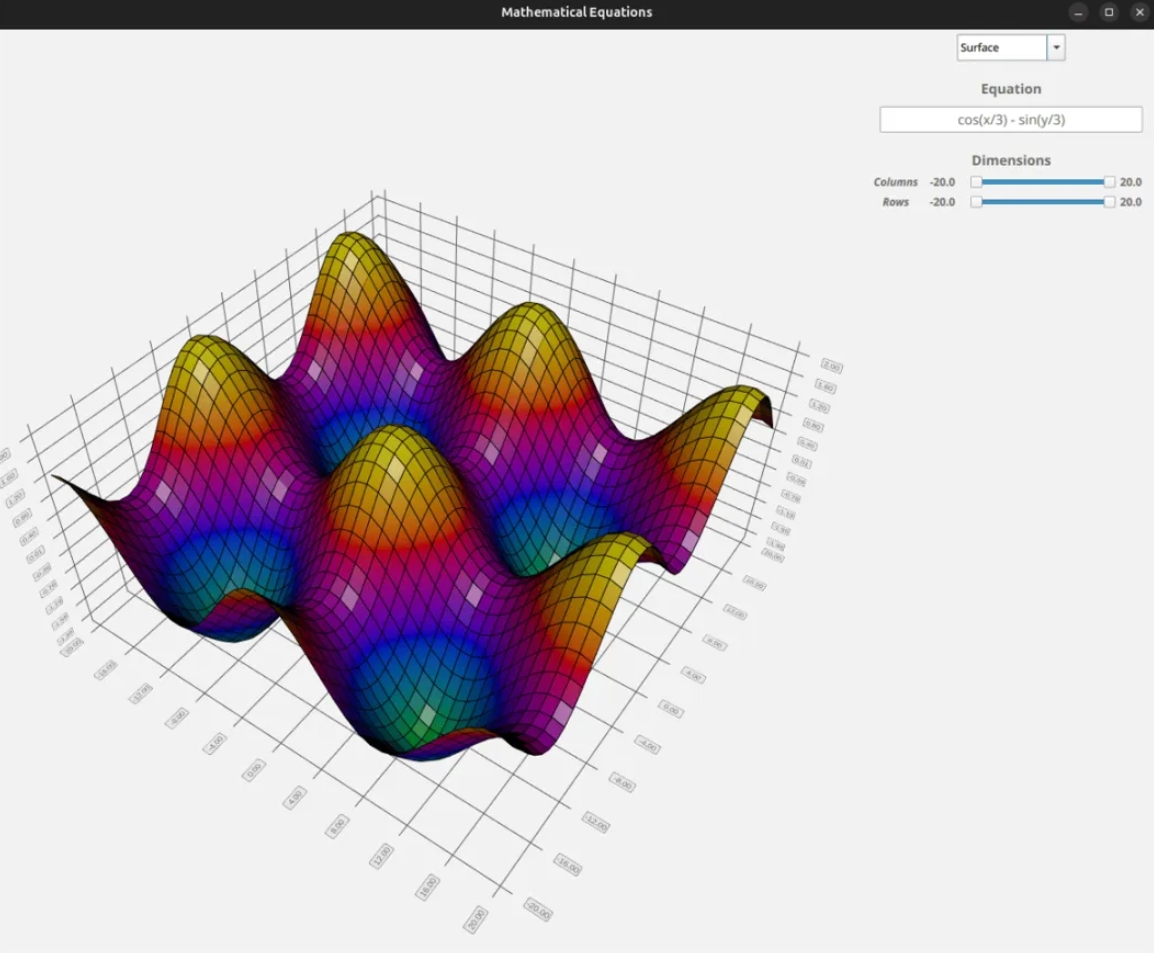This screenshot has width=1154, height=953.
Task: Select the Rows slider minimum handle
Action: click(977, 202)
